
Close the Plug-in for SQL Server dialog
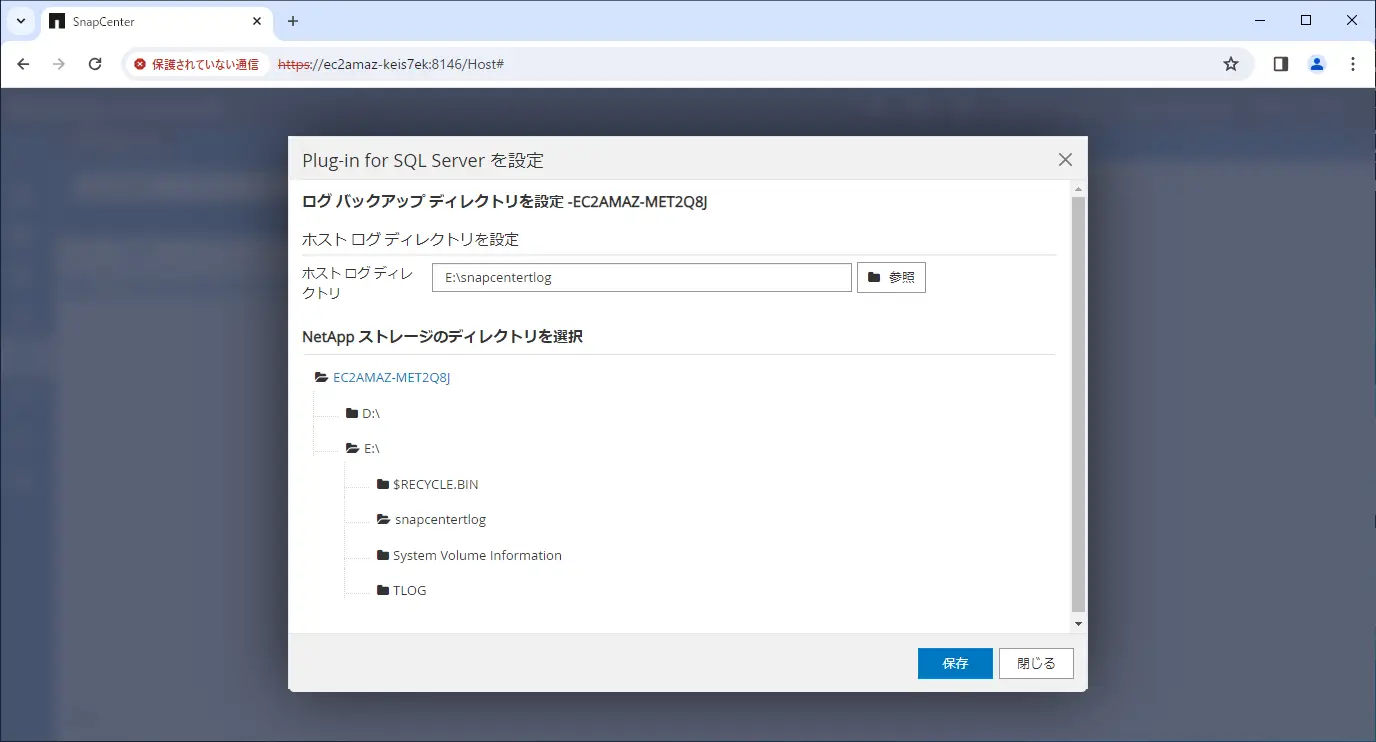(x=1065, y=160)
